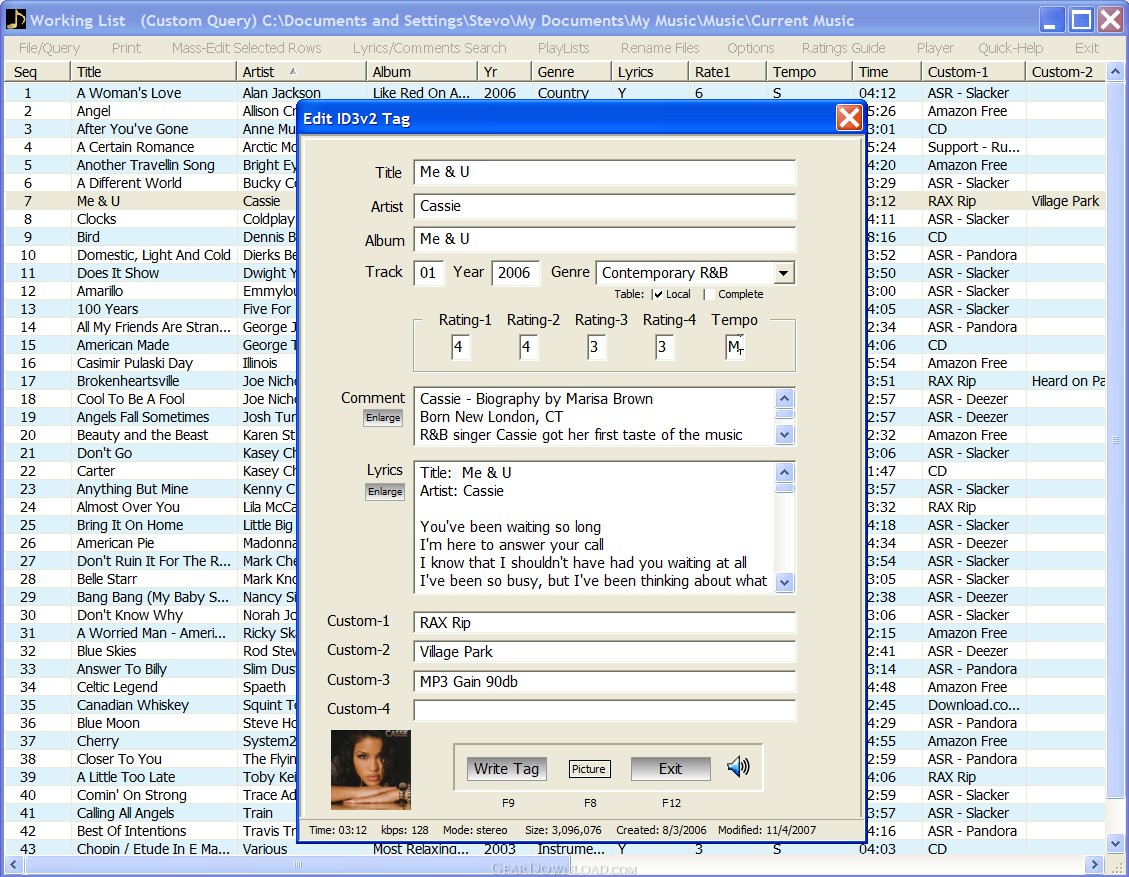Click the Custom-1 field with RAX Rip
This screenshot has width=1129, height=877.
tap(605, 623)
